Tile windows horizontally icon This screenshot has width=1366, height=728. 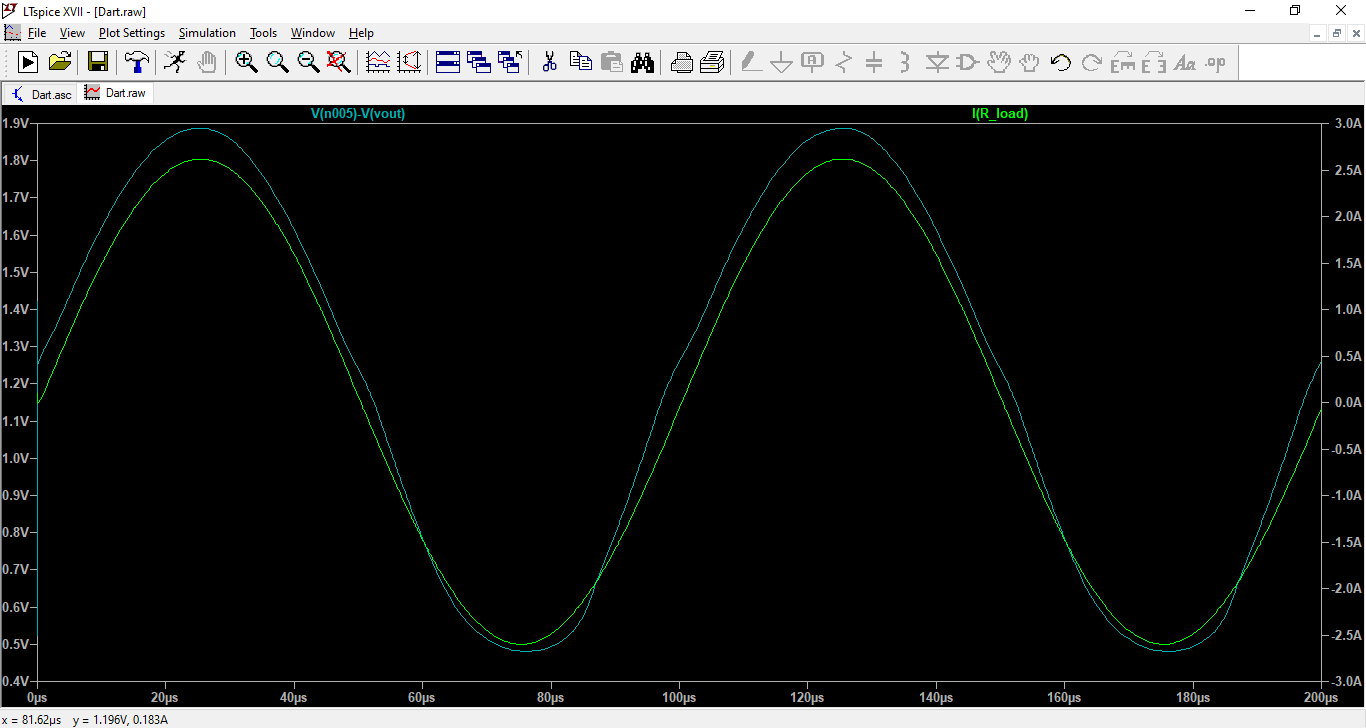point(448,62)
